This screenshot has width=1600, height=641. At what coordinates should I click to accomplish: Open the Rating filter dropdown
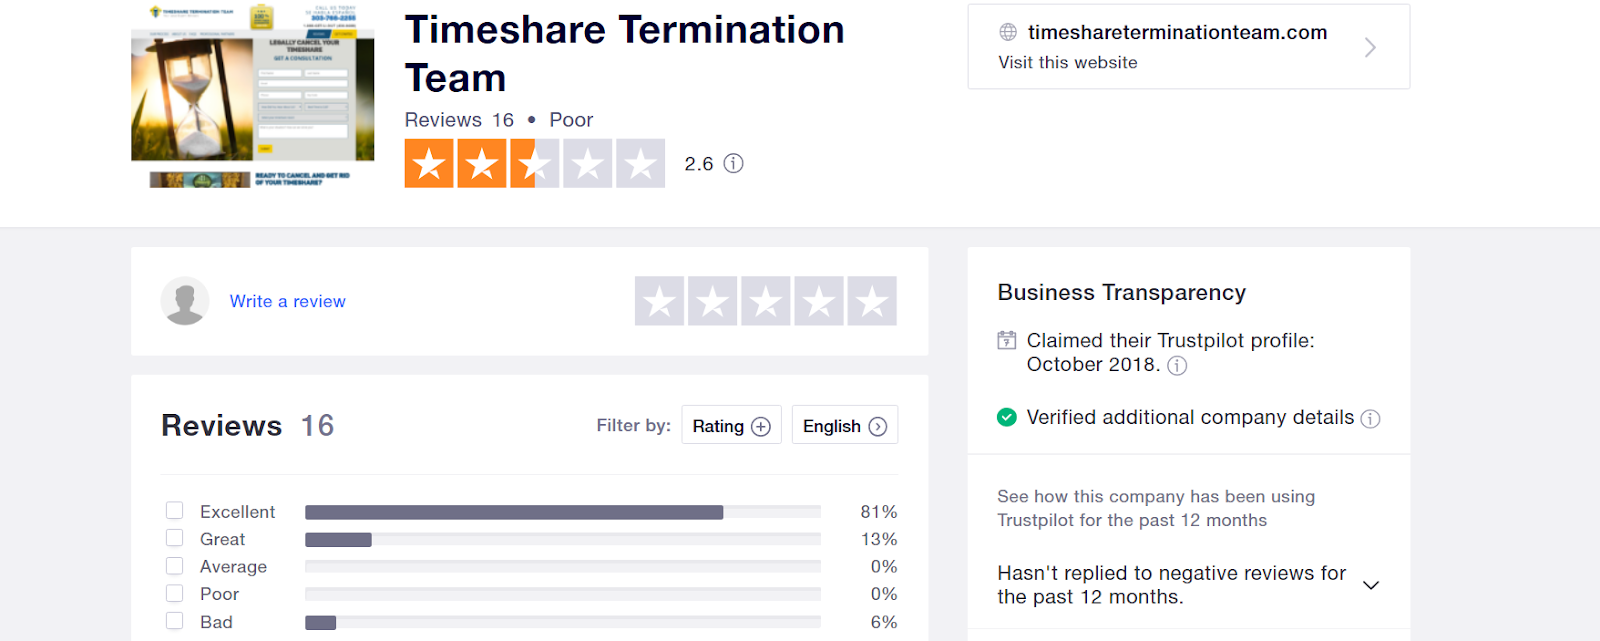tap(731, 425)
